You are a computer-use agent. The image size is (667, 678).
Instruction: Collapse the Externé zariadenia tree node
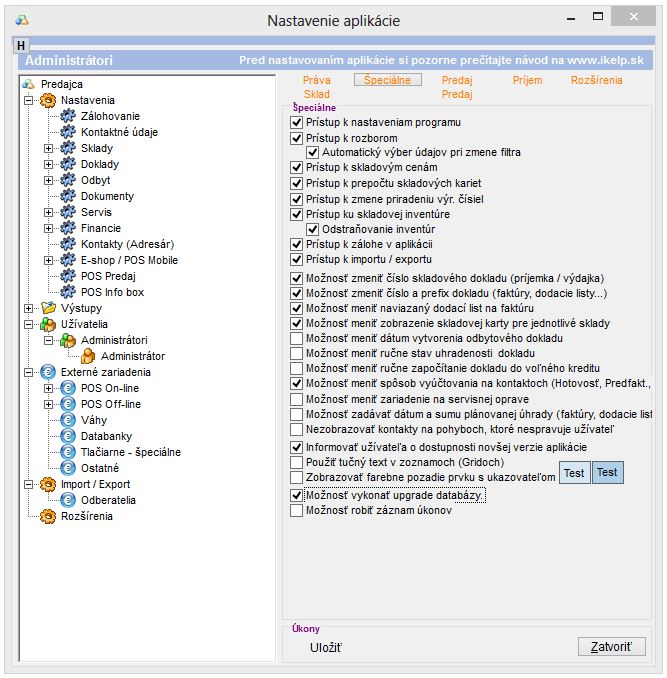click(27, 373)
